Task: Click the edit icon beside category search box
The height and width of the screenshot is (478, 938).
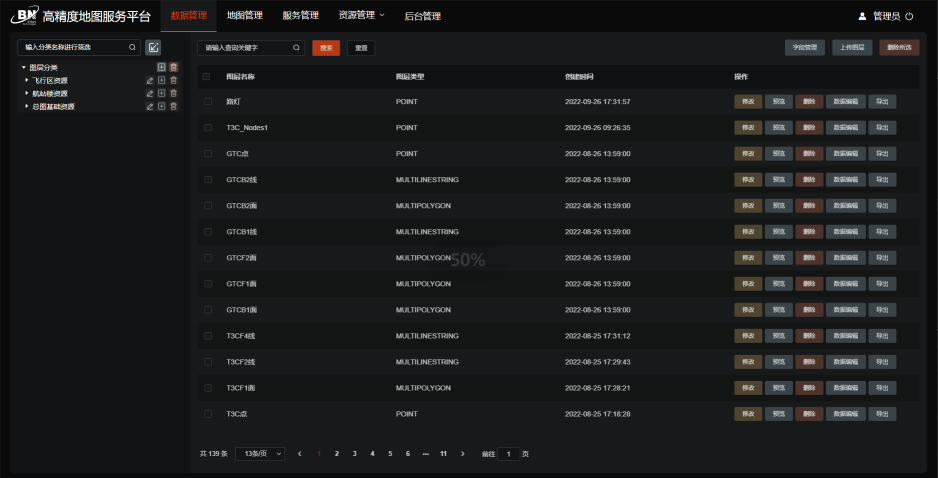Action: click(x=153, y=47)
